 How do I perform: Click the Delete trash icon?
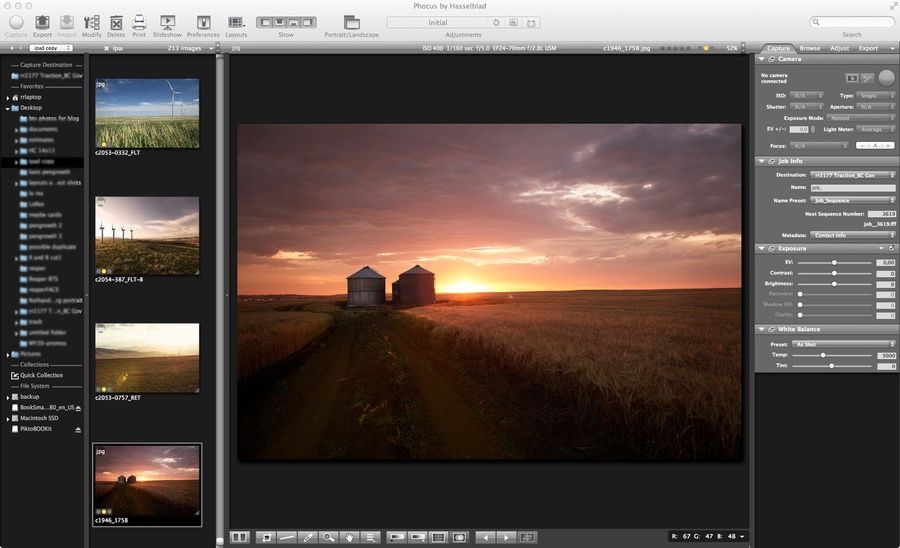pos(117,22)
